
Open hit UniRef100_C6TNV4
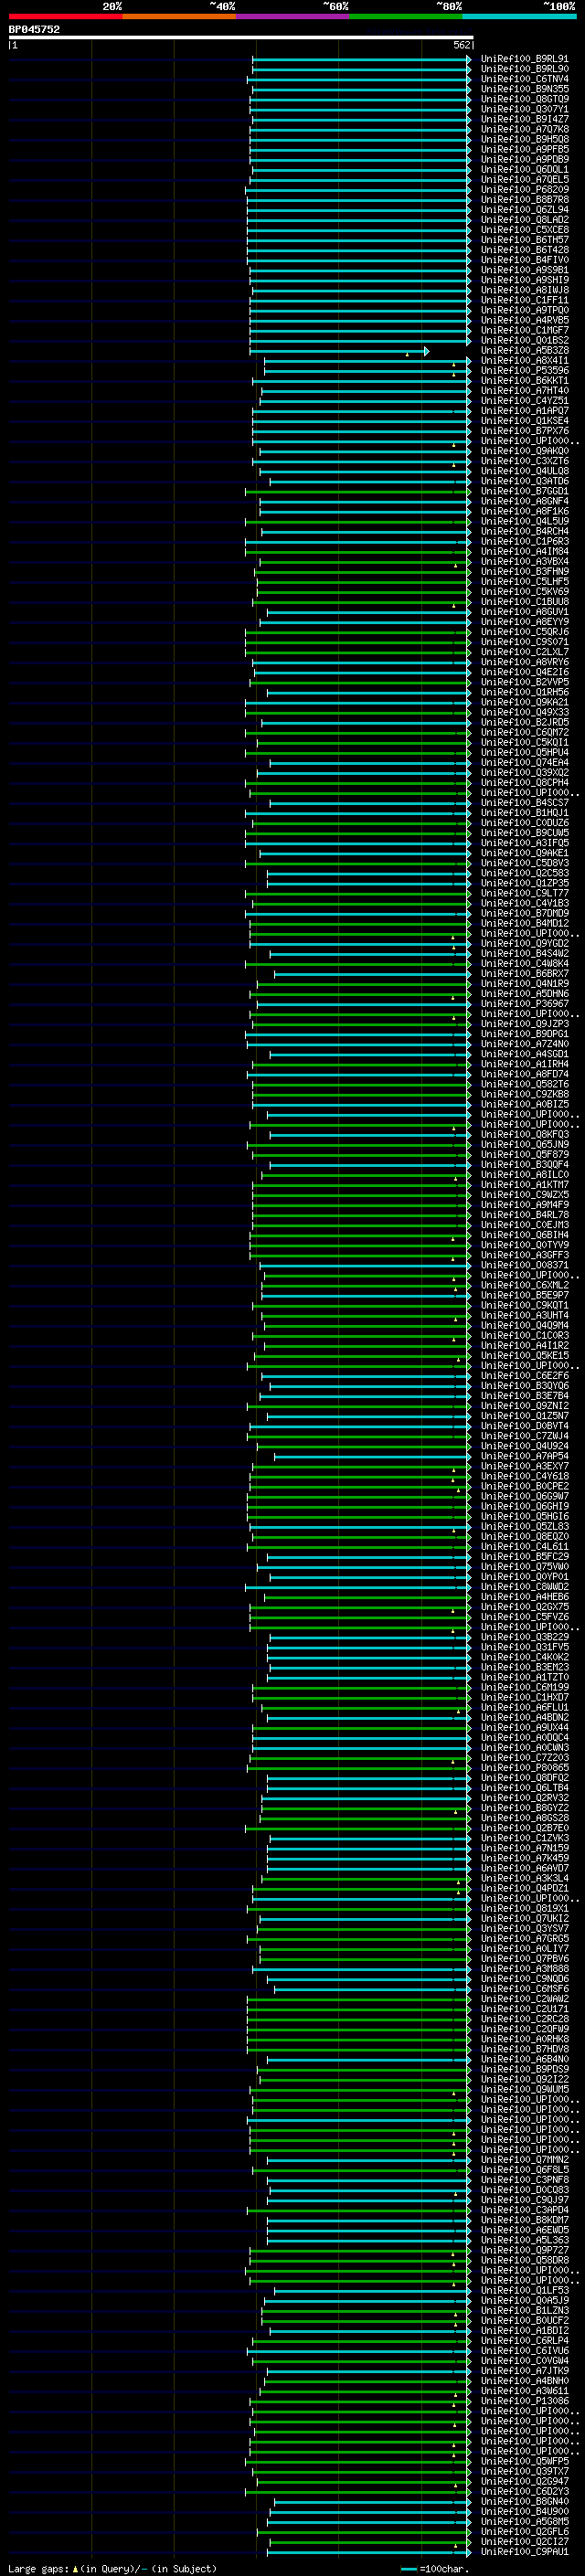tap(525, 79)
